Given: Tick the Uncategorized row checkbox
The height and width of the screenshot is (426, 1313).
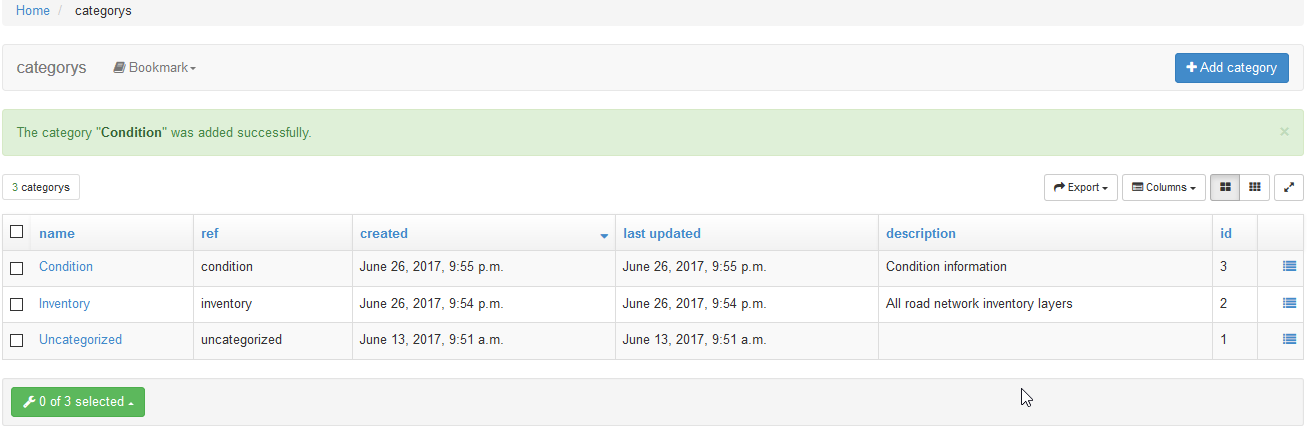Looking at the screenshot, I should point(16,340).
